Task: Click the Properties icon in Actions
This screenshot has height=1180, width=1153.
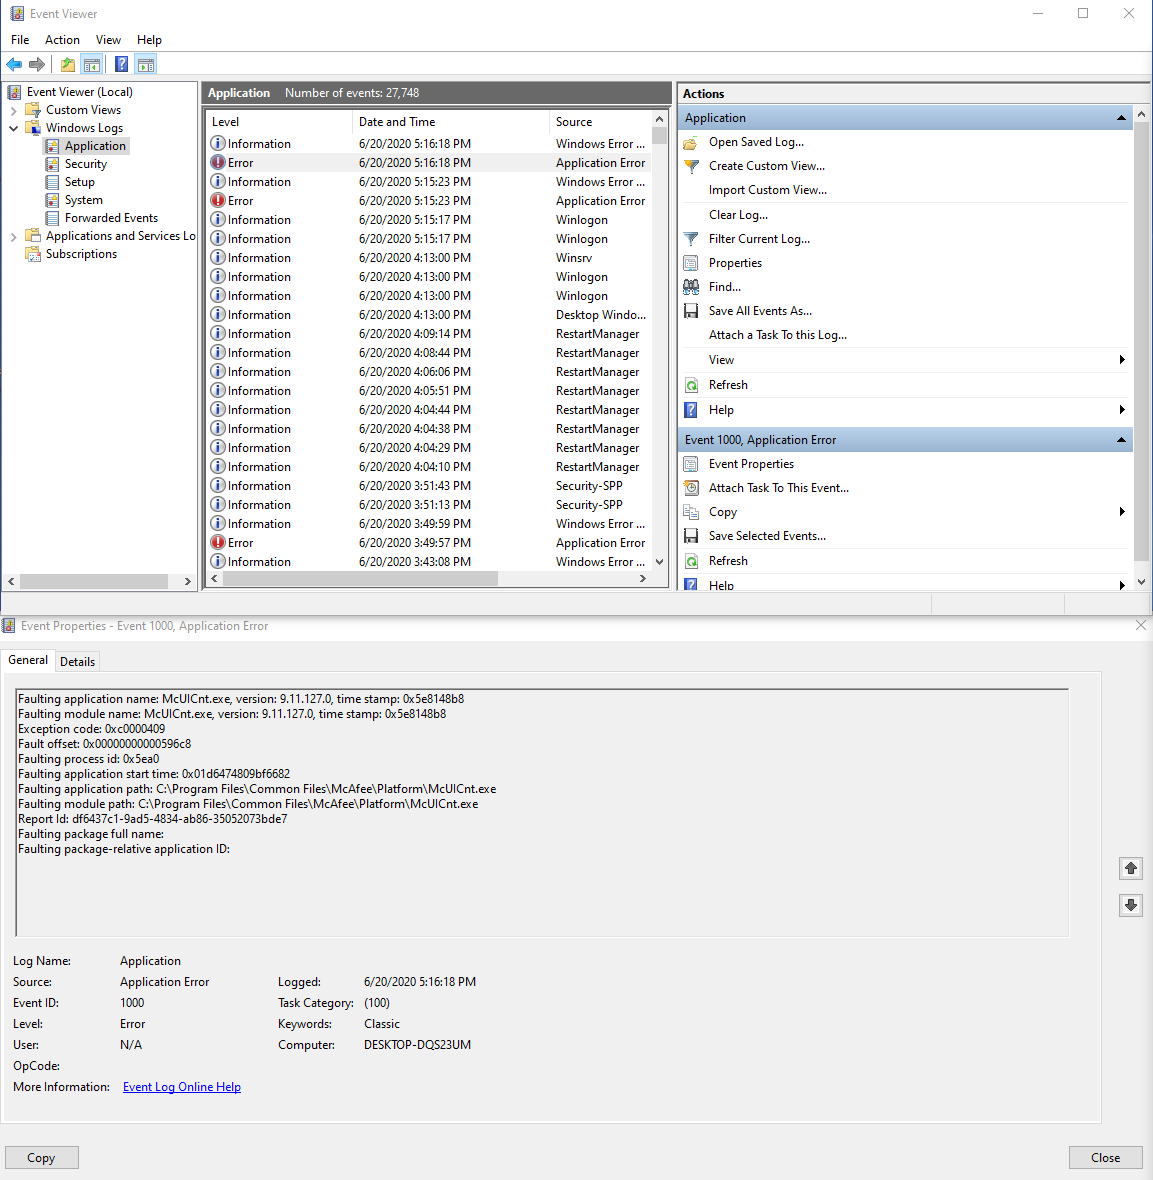Action: click(691, 263)
